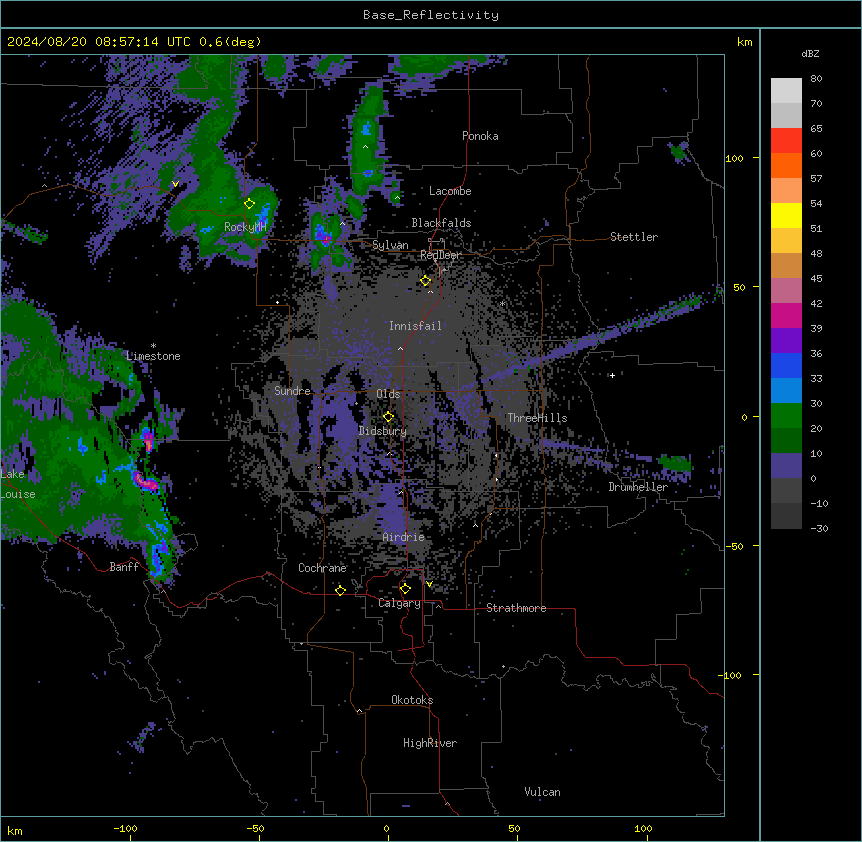This screenshot has height=842, width=862.
Task: Click the 65 value on the dBZ scale
Action: click(816, 128)
